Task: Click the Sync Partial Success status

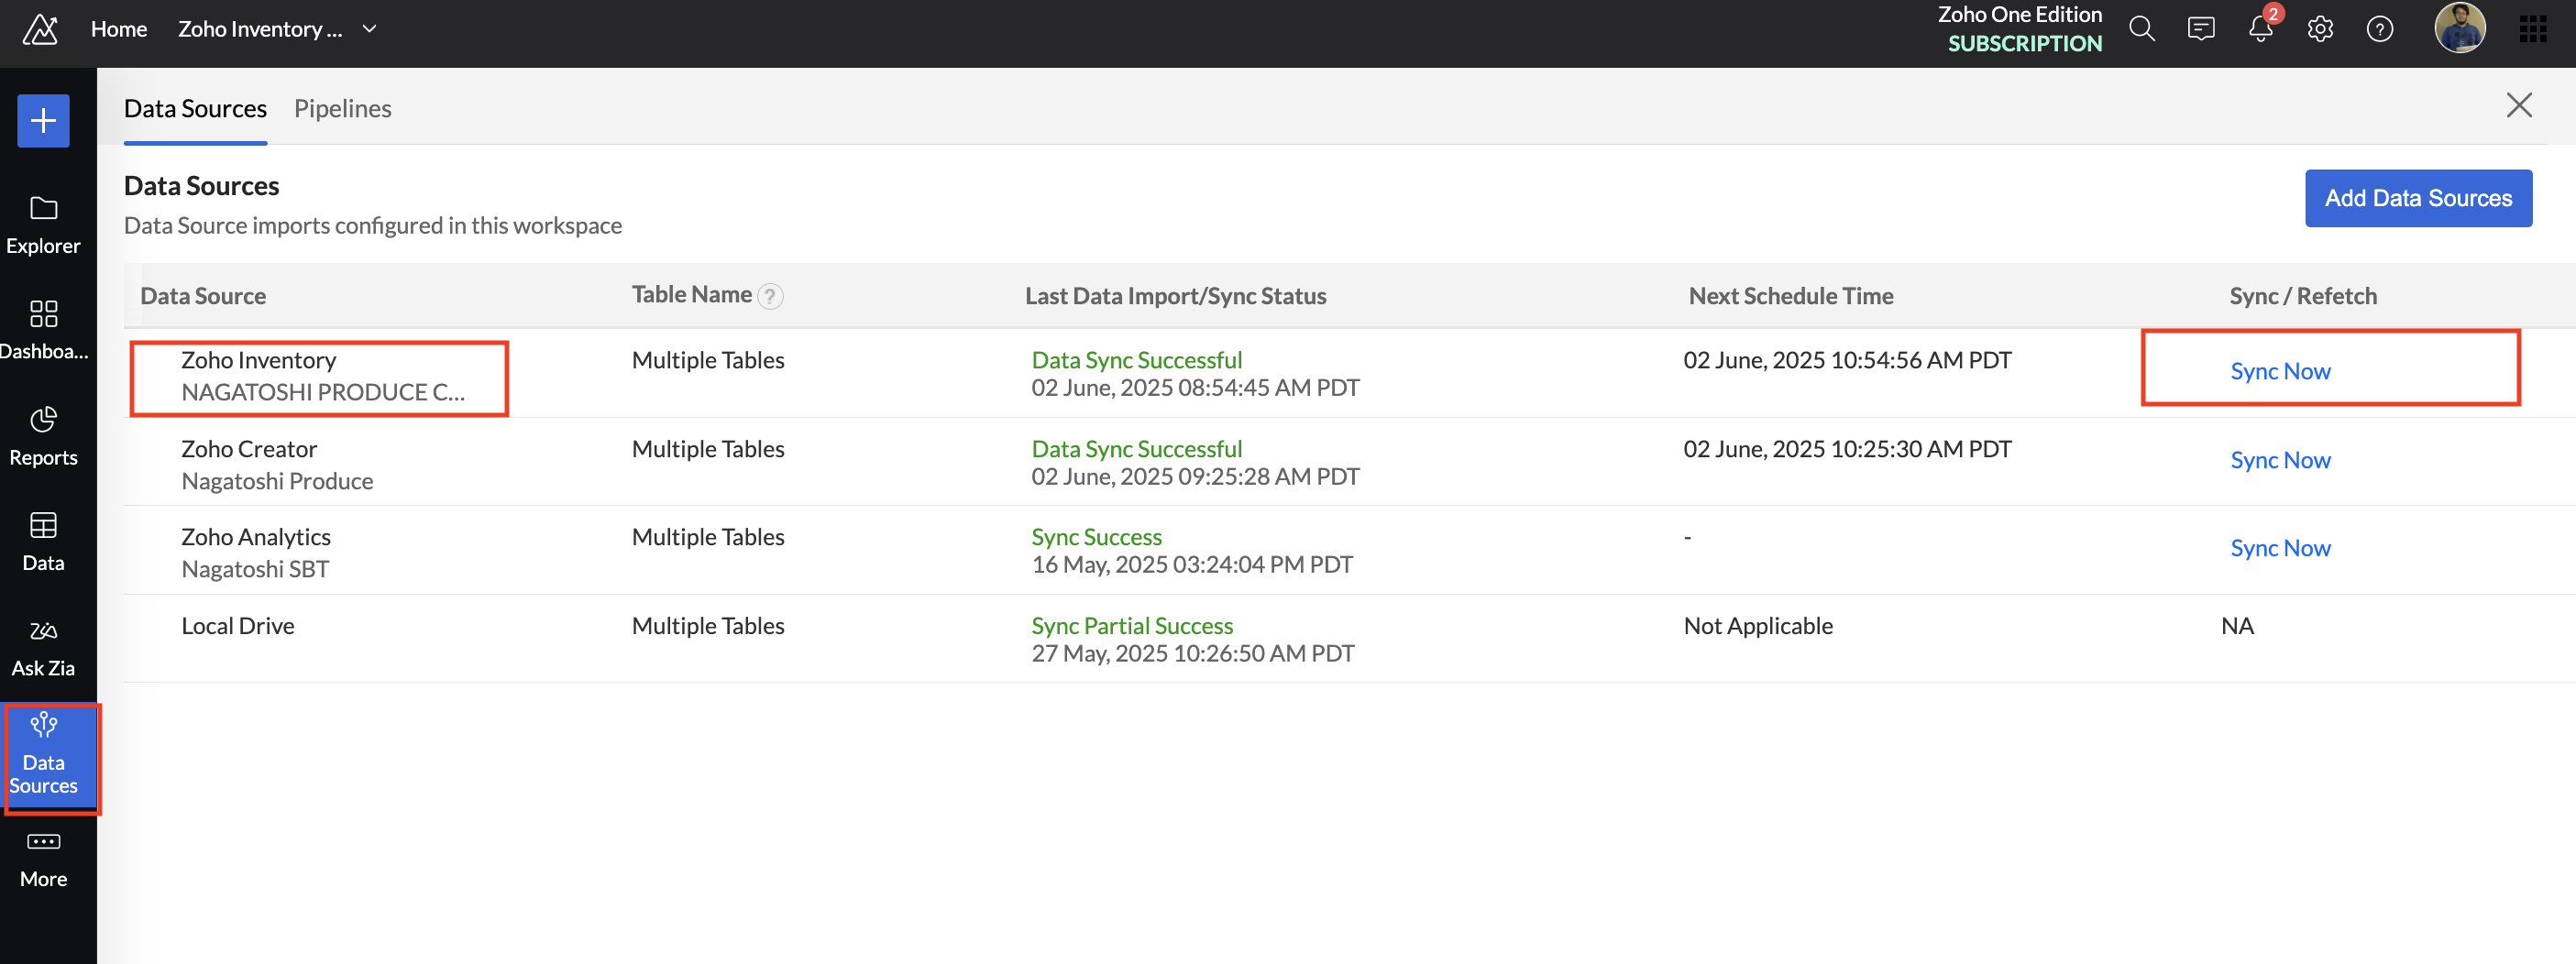Action: [1132, 626]
